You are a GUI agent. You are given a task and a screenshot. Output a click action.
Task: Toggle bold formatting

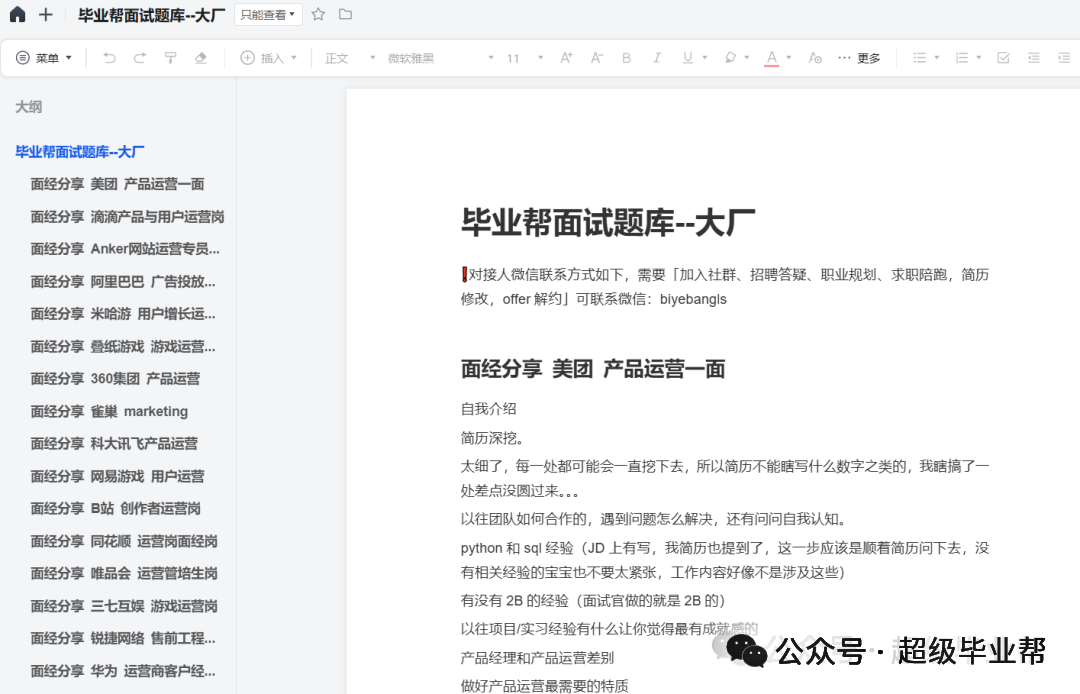pos(626,57)
